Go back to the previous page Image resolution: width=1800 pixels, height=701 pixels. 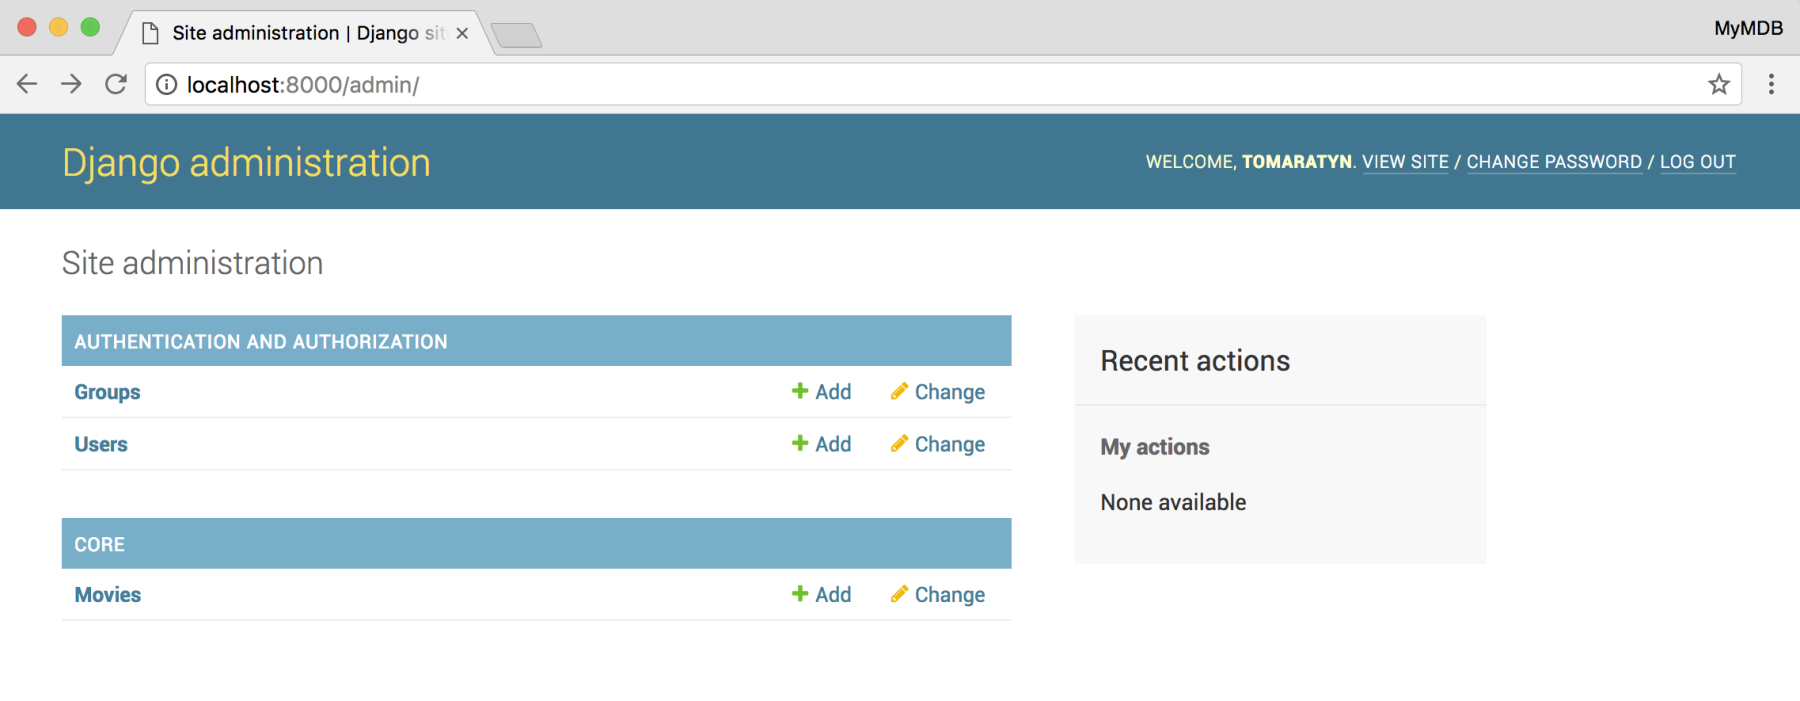[x=27, y=84]
